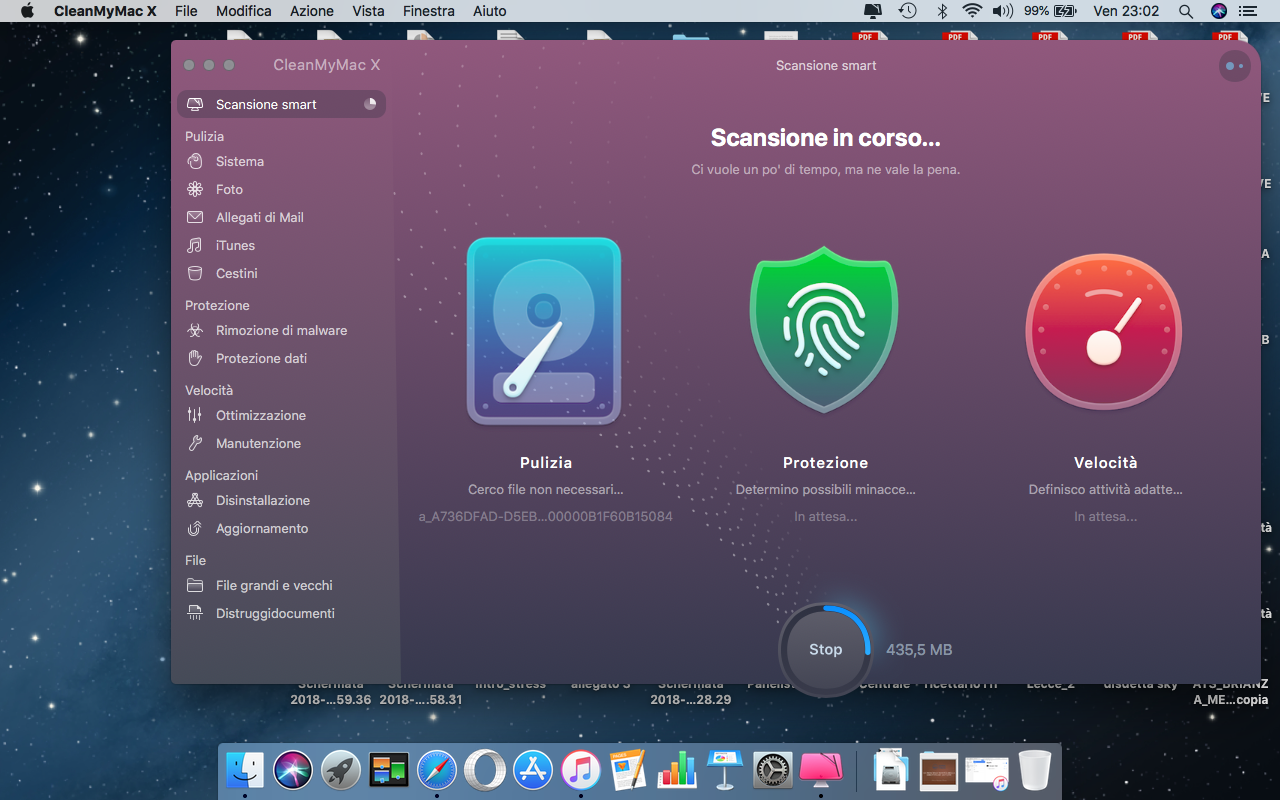Viewport: 1280px width, 800px height.
Task: Click the scanned size 435,5 MB text
Action: [919, 650]
